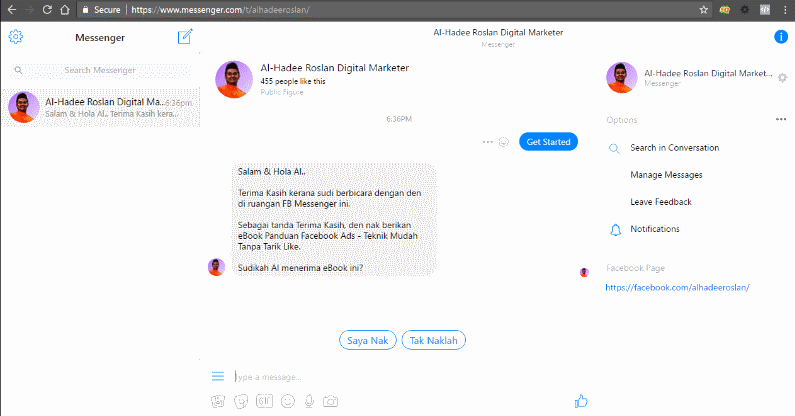Open the Chrome three-dots menu
Viewport: 795px width, 416px height.
785,10
